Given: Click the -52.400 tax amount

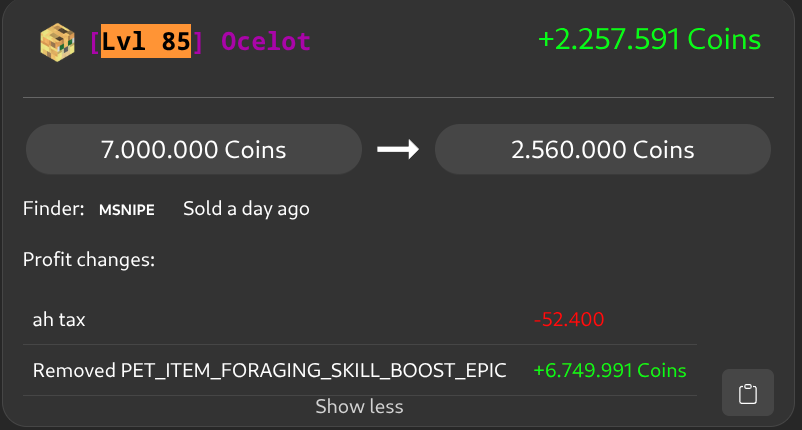Looking at the screenshot, I should click(x=569, y=320).
